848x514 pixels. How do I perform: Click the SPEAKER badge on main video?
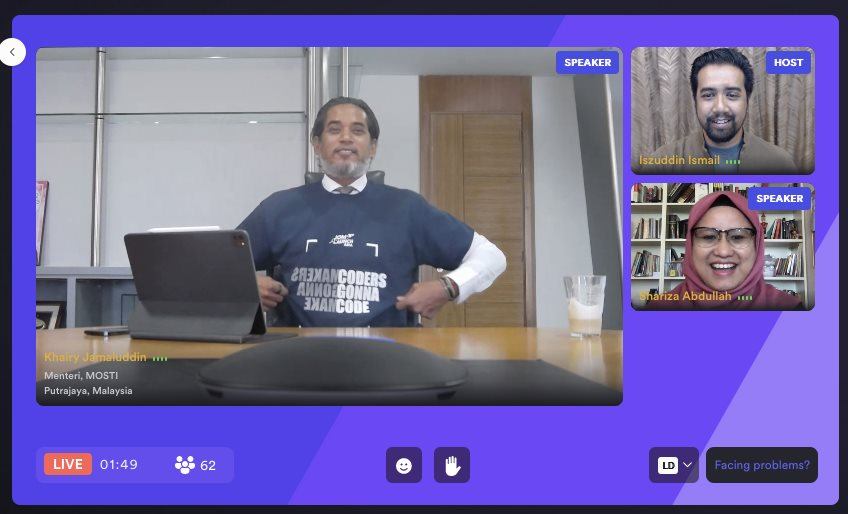pyautogui.click(x=587, y=62)
